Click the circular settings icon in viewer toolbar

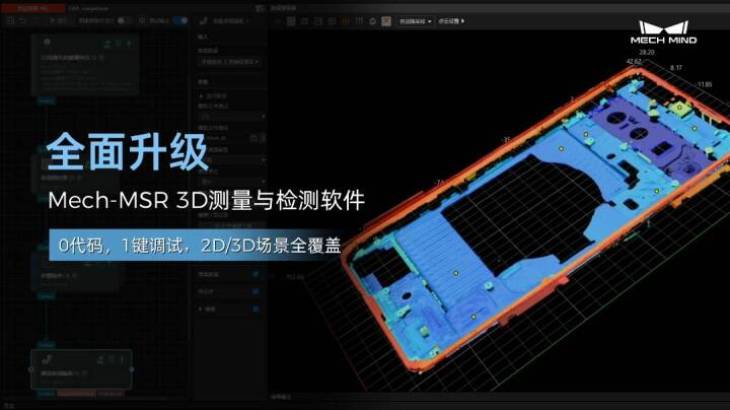372,21
